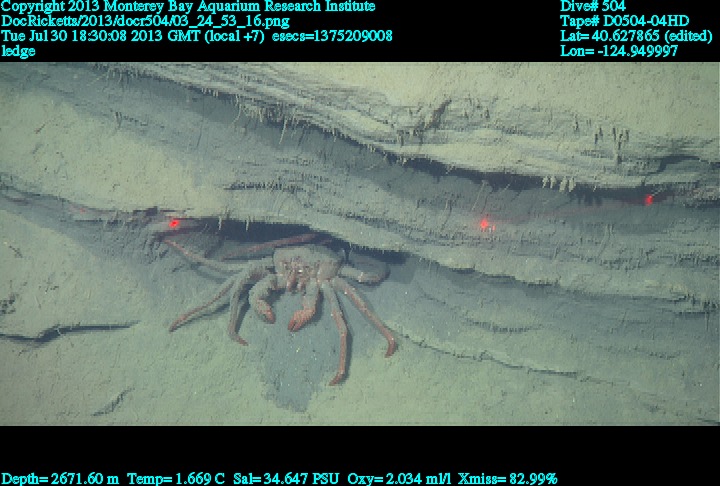The image size is (720, 486).
Task: Click the left red laser dot
Action: coord(174,223)
